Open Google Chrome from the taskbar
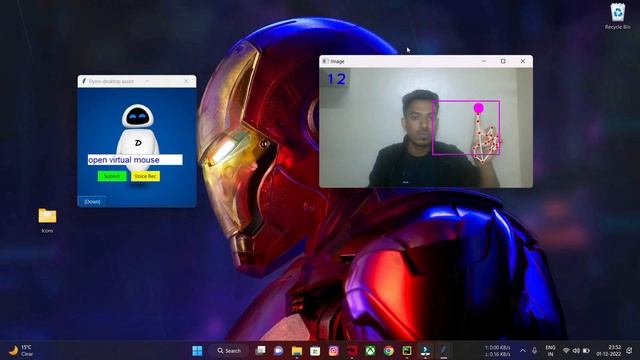 tap(389, 351)
